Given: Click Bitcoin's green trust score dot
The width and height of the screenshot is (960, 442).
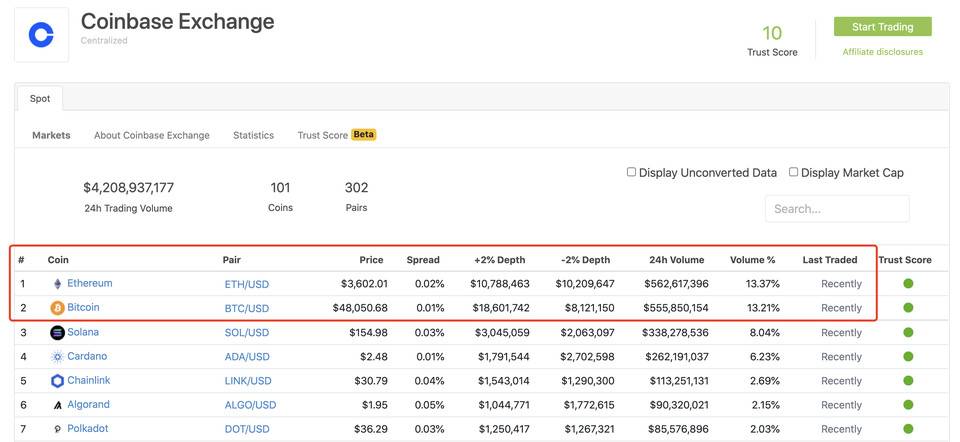Looking at the screenshot, I should pos(908,307).
